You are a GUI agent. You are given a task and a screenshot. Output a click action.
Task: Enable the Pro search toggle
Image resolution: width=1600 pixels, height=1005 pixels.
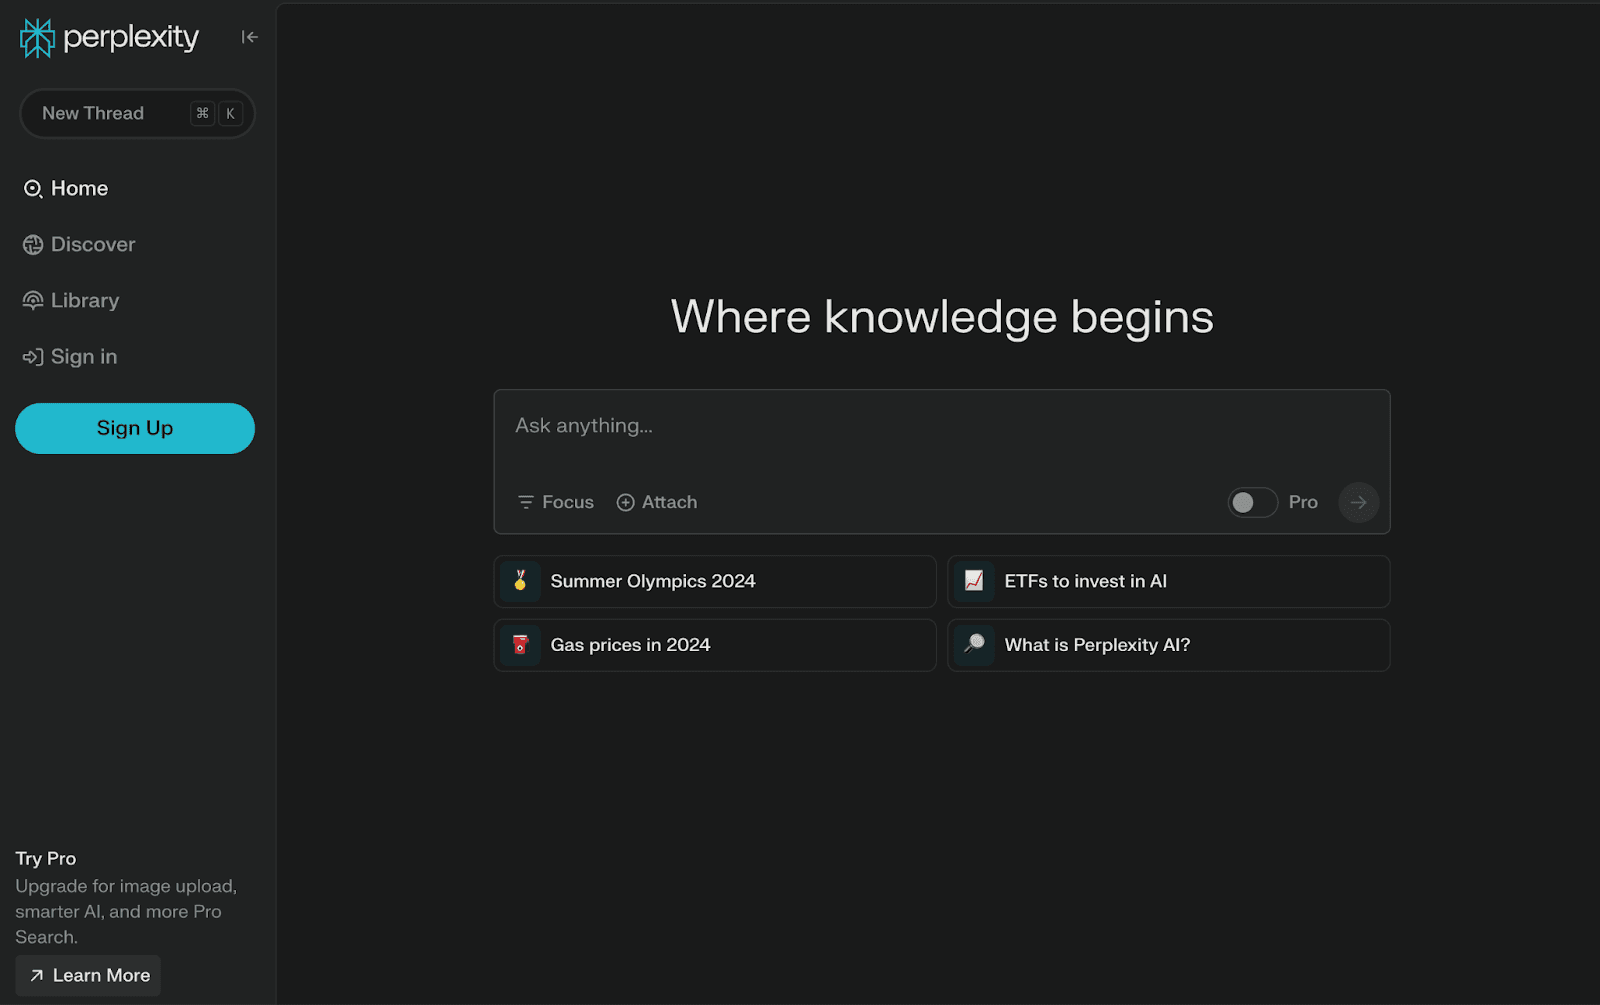coord(1252,502)
